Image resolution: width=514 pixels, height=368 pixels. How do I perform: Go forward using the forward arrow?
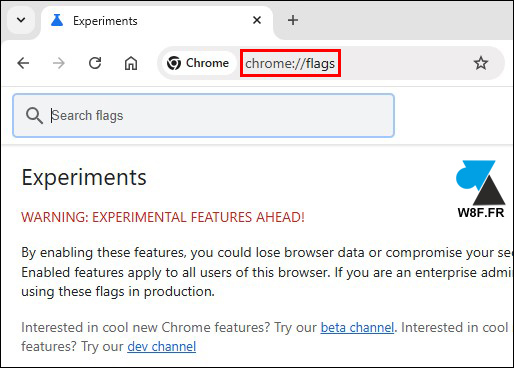[x=59, y=63]
